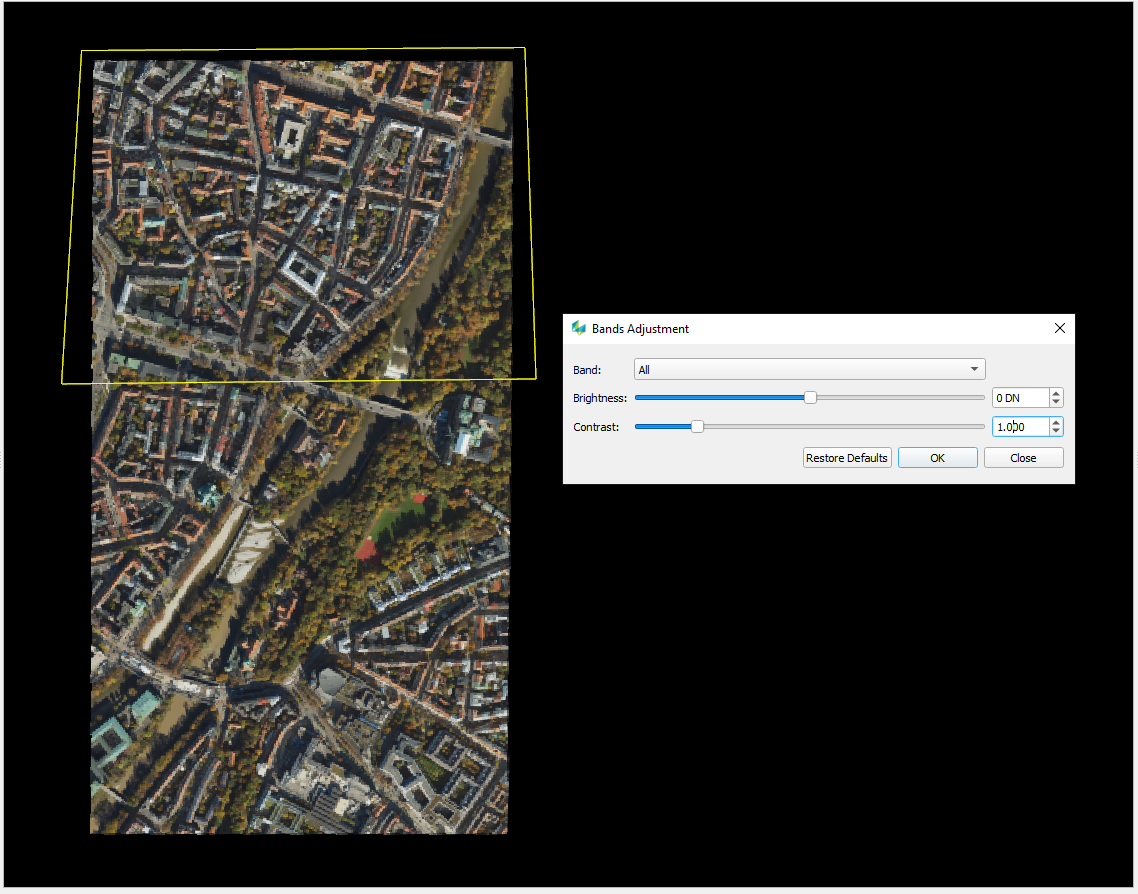Screen dimensions: 1138x894
Task: Click the Contrast slider handle
Action: (698, 427)
